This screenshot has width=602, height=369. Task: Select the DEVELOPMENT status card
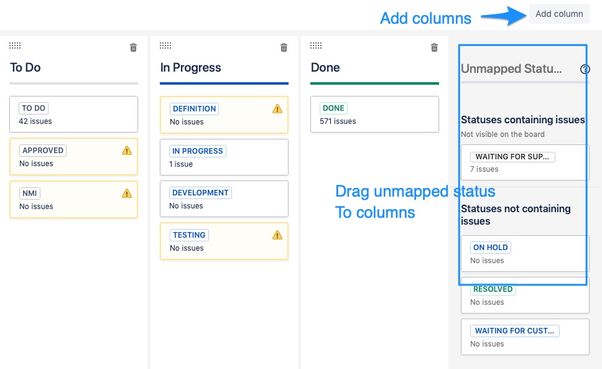pos(224,199)
